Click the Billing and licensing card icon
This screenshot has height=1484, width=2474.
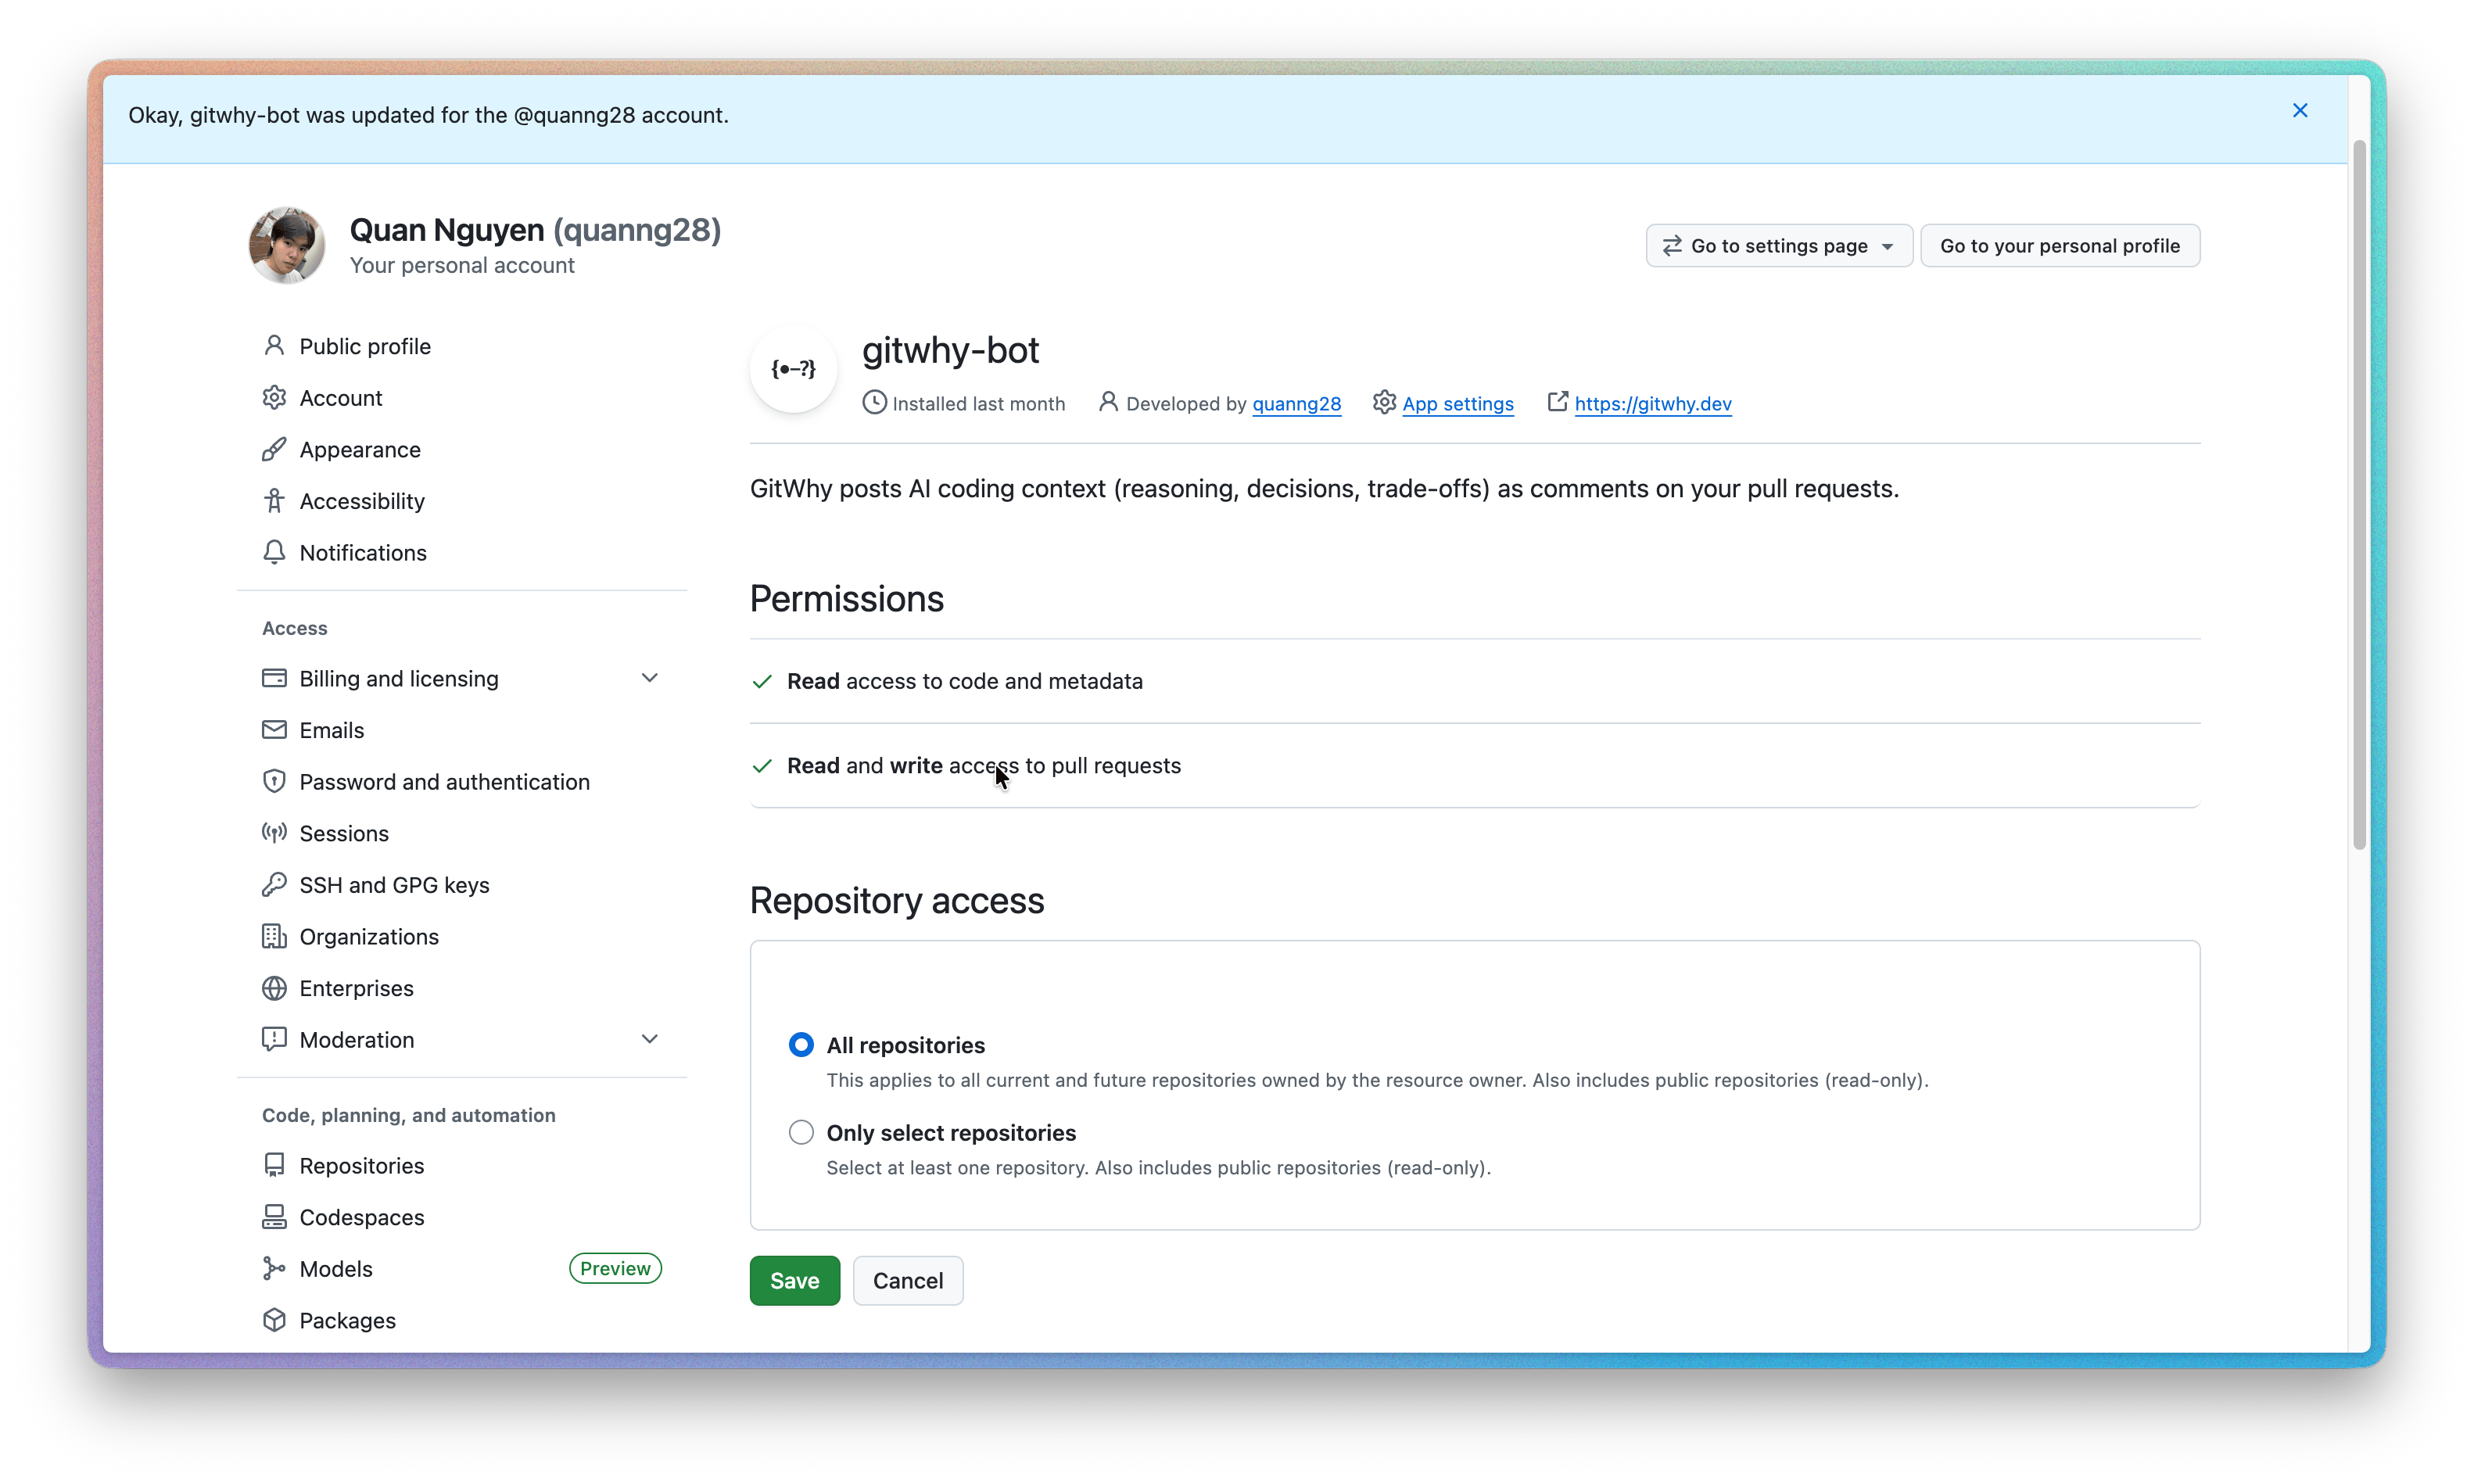[x=274, y=678]
